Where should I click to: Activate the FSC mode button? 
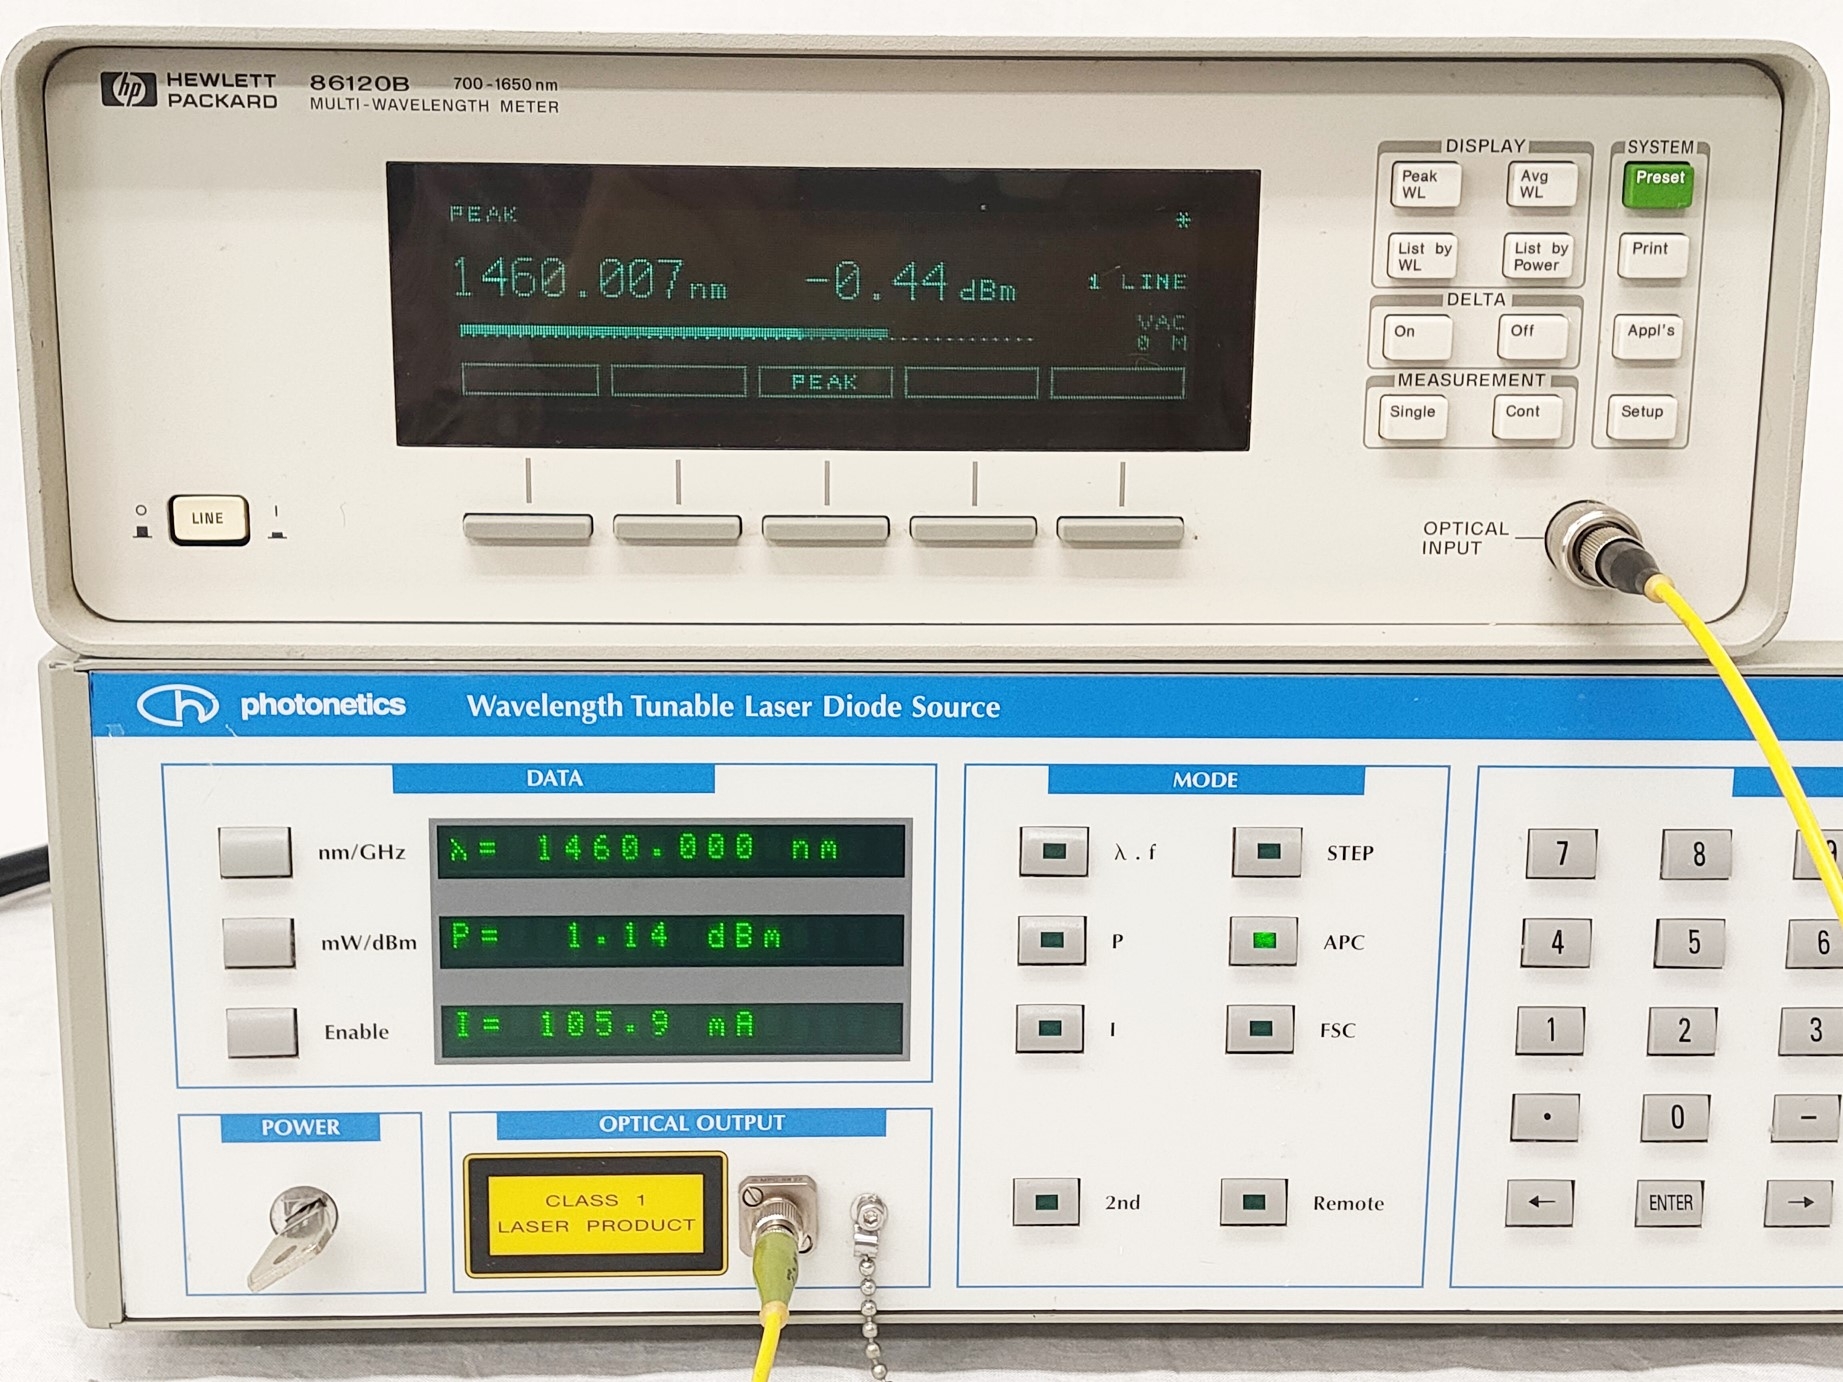(x=1260, y=1029)
